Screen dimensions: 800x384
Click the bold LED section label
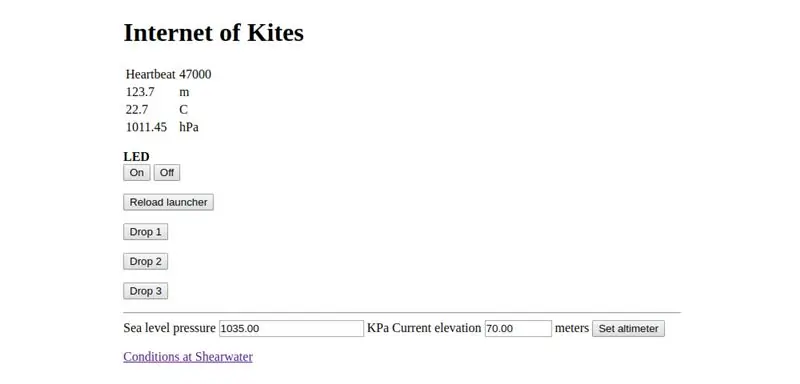point(136,157)
